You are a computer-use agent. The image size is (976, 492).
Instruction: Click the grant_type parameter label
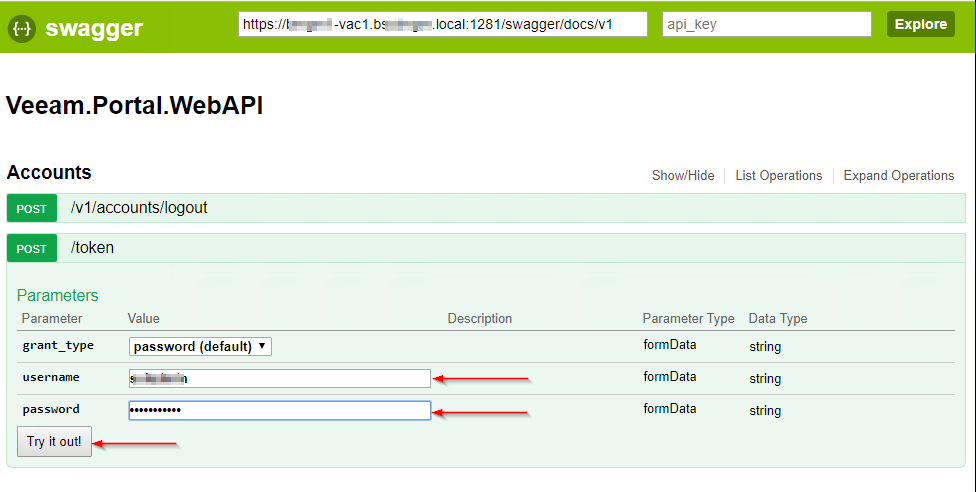tap(58, 346)
